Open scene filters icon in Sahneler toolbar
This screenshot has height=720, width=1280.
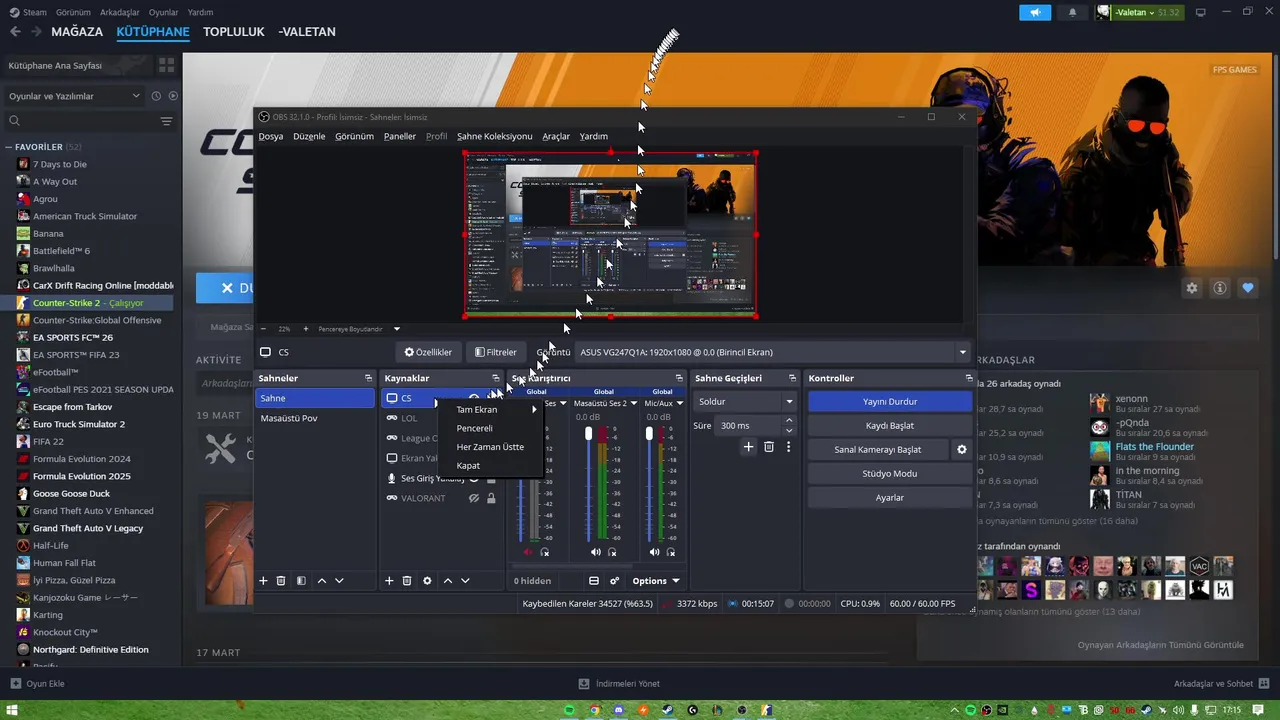coord(301,581)
